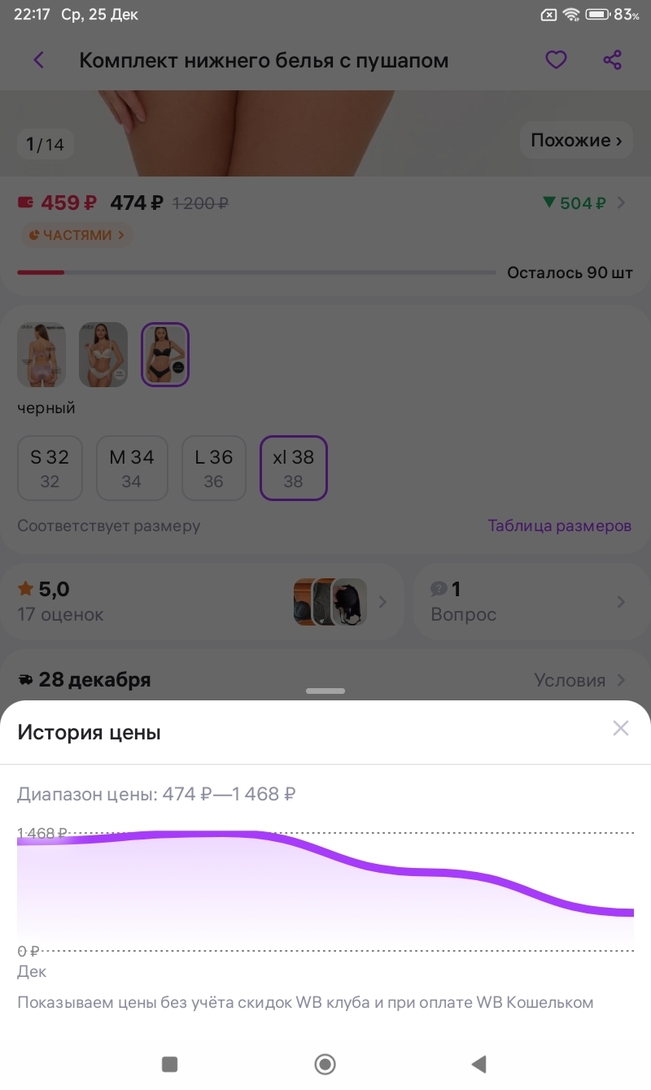Open sharing options with share icon

[x=613, y=60]
